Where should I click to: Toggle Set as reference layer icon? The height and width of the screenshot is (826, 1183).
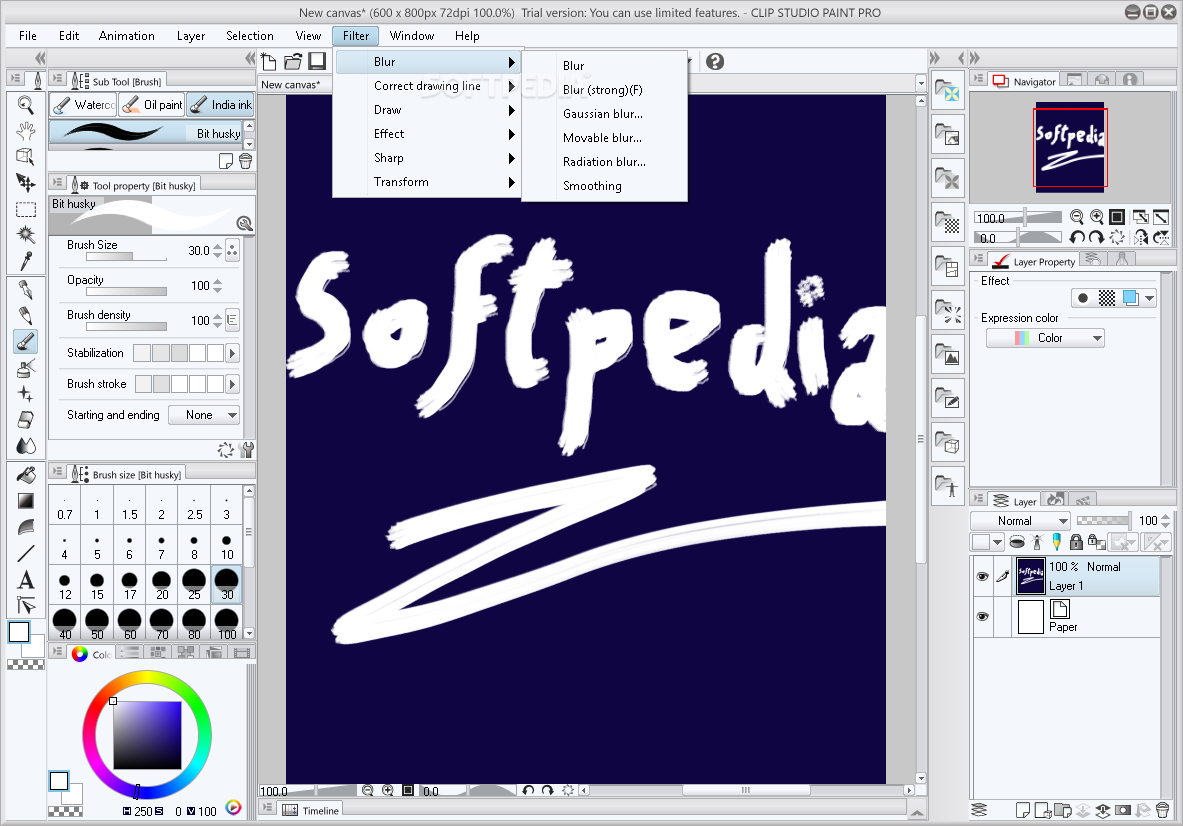point(1037,542)
